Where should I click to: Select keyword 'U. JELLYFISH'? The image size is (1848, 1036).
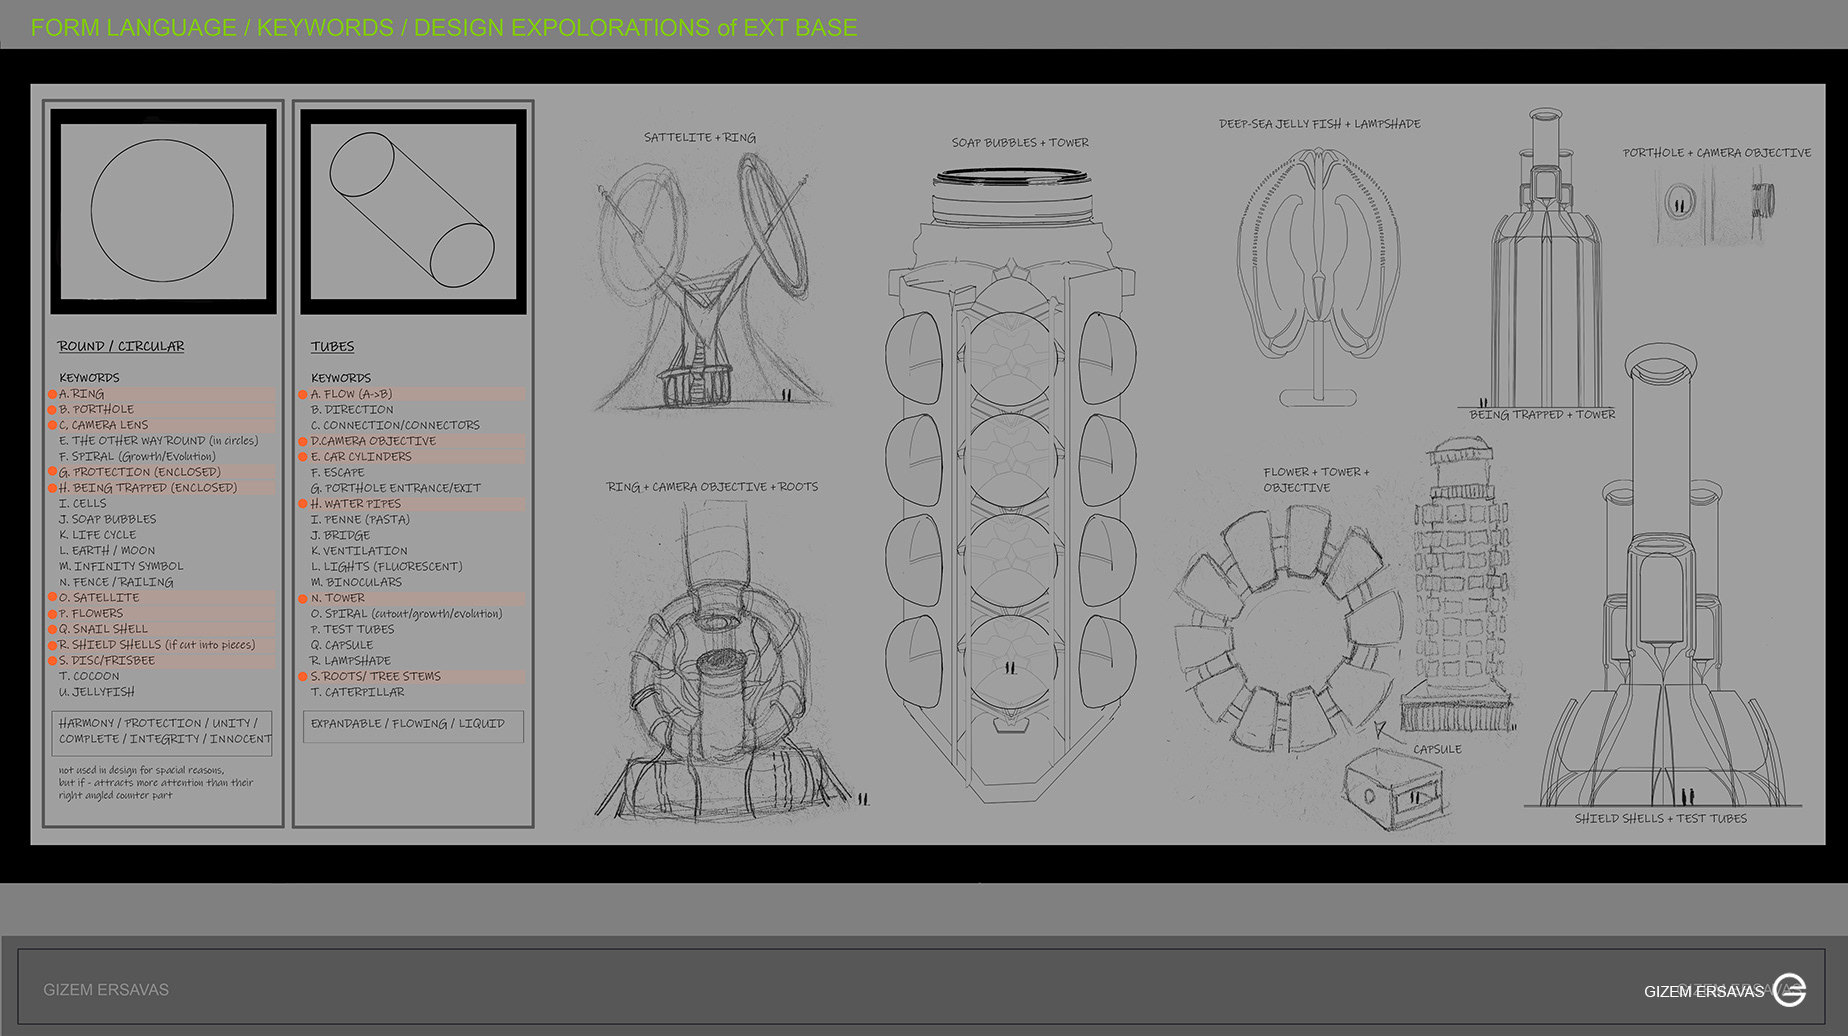tap(96, 692)
